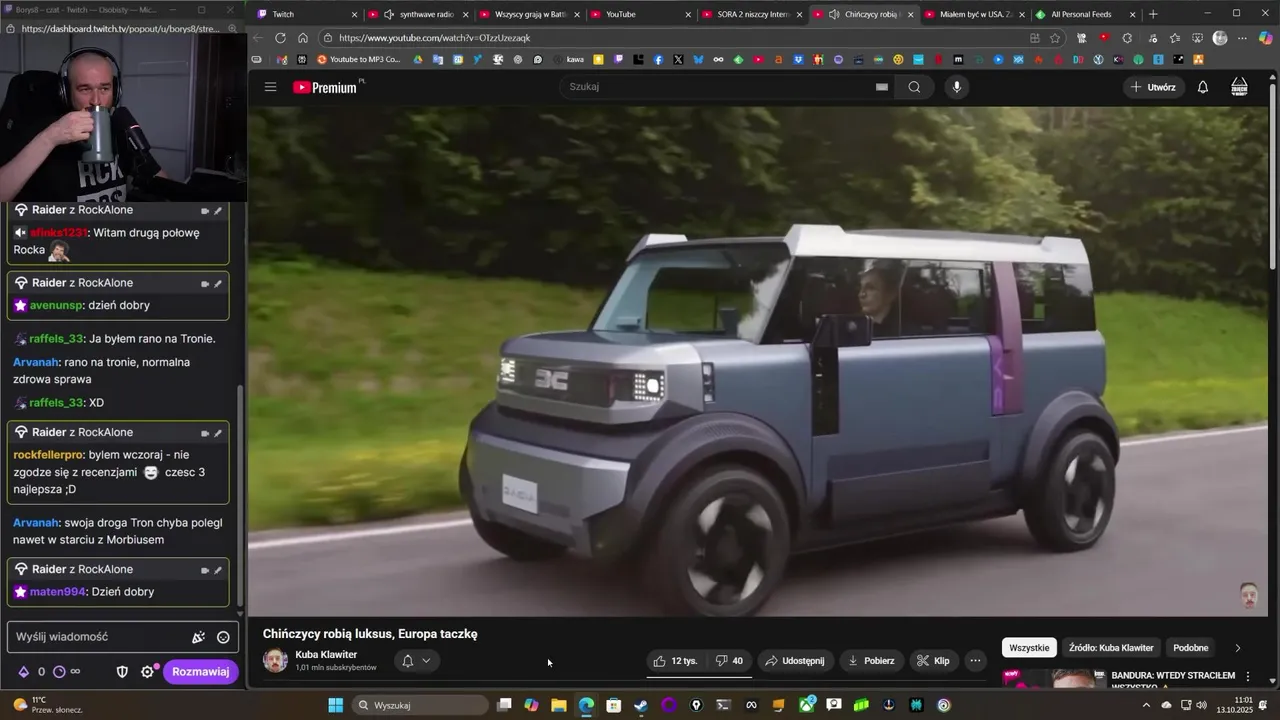1280x720 pixels.
Task: Open the weather widget showing 11°C
Action: click(47, 705)
